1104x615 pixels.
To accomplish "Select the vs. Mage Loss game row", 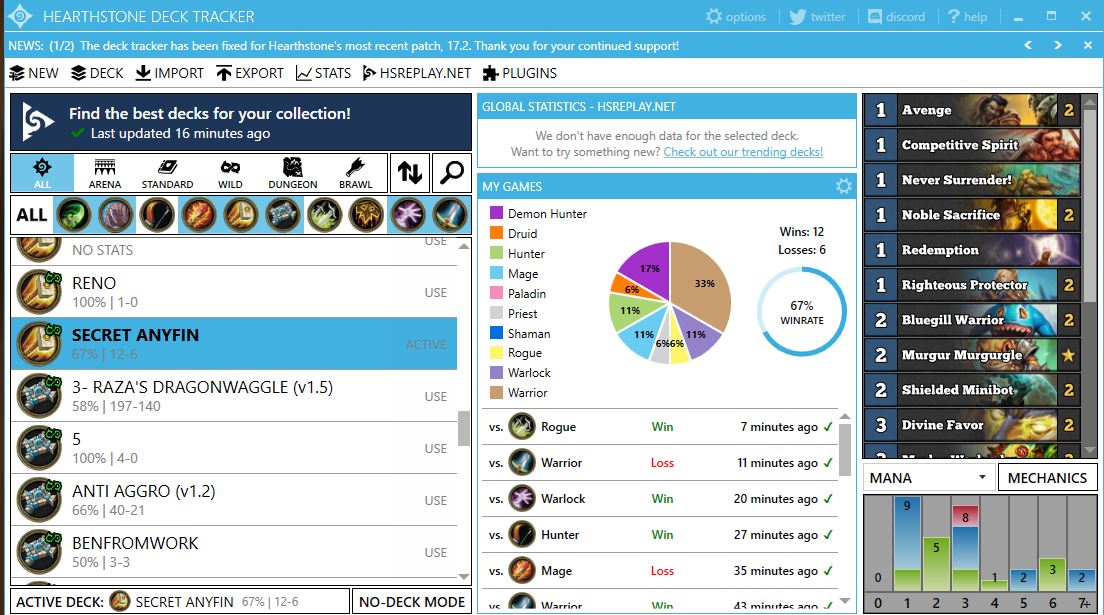I will pyautogui.click(x=660, y=571).
